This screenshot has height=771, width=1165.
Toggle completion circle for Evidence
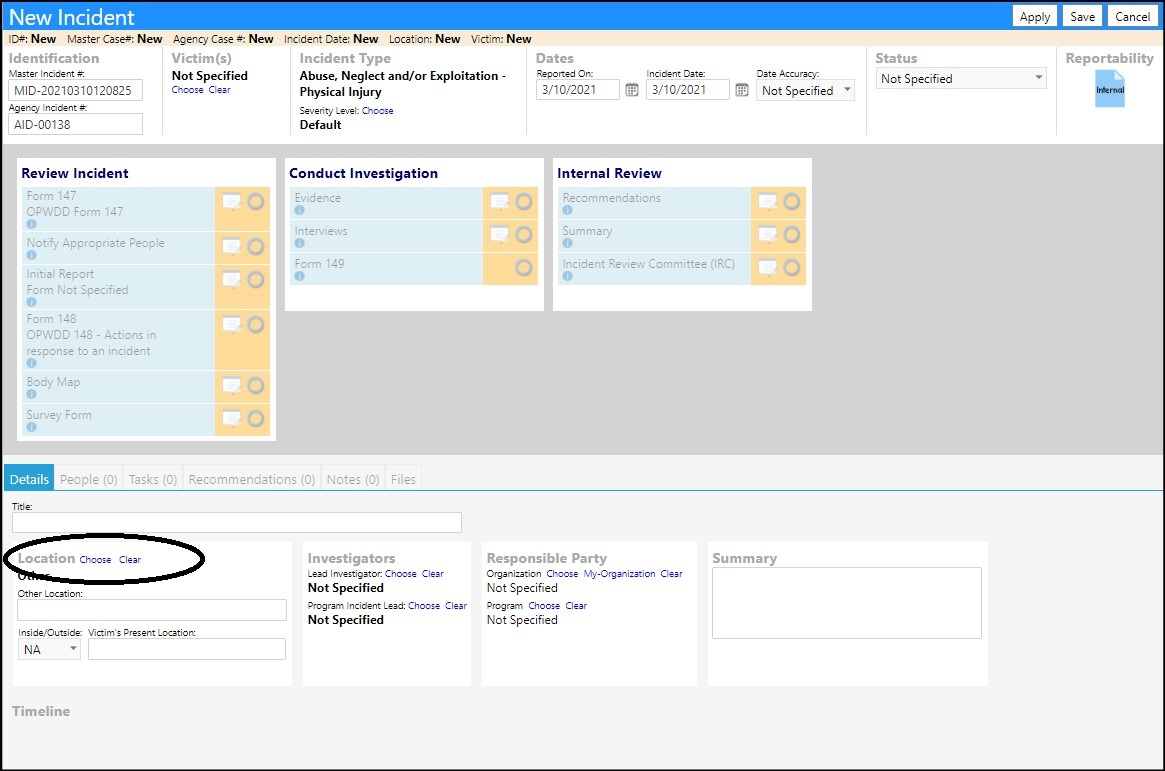click(x=524, y=201)
